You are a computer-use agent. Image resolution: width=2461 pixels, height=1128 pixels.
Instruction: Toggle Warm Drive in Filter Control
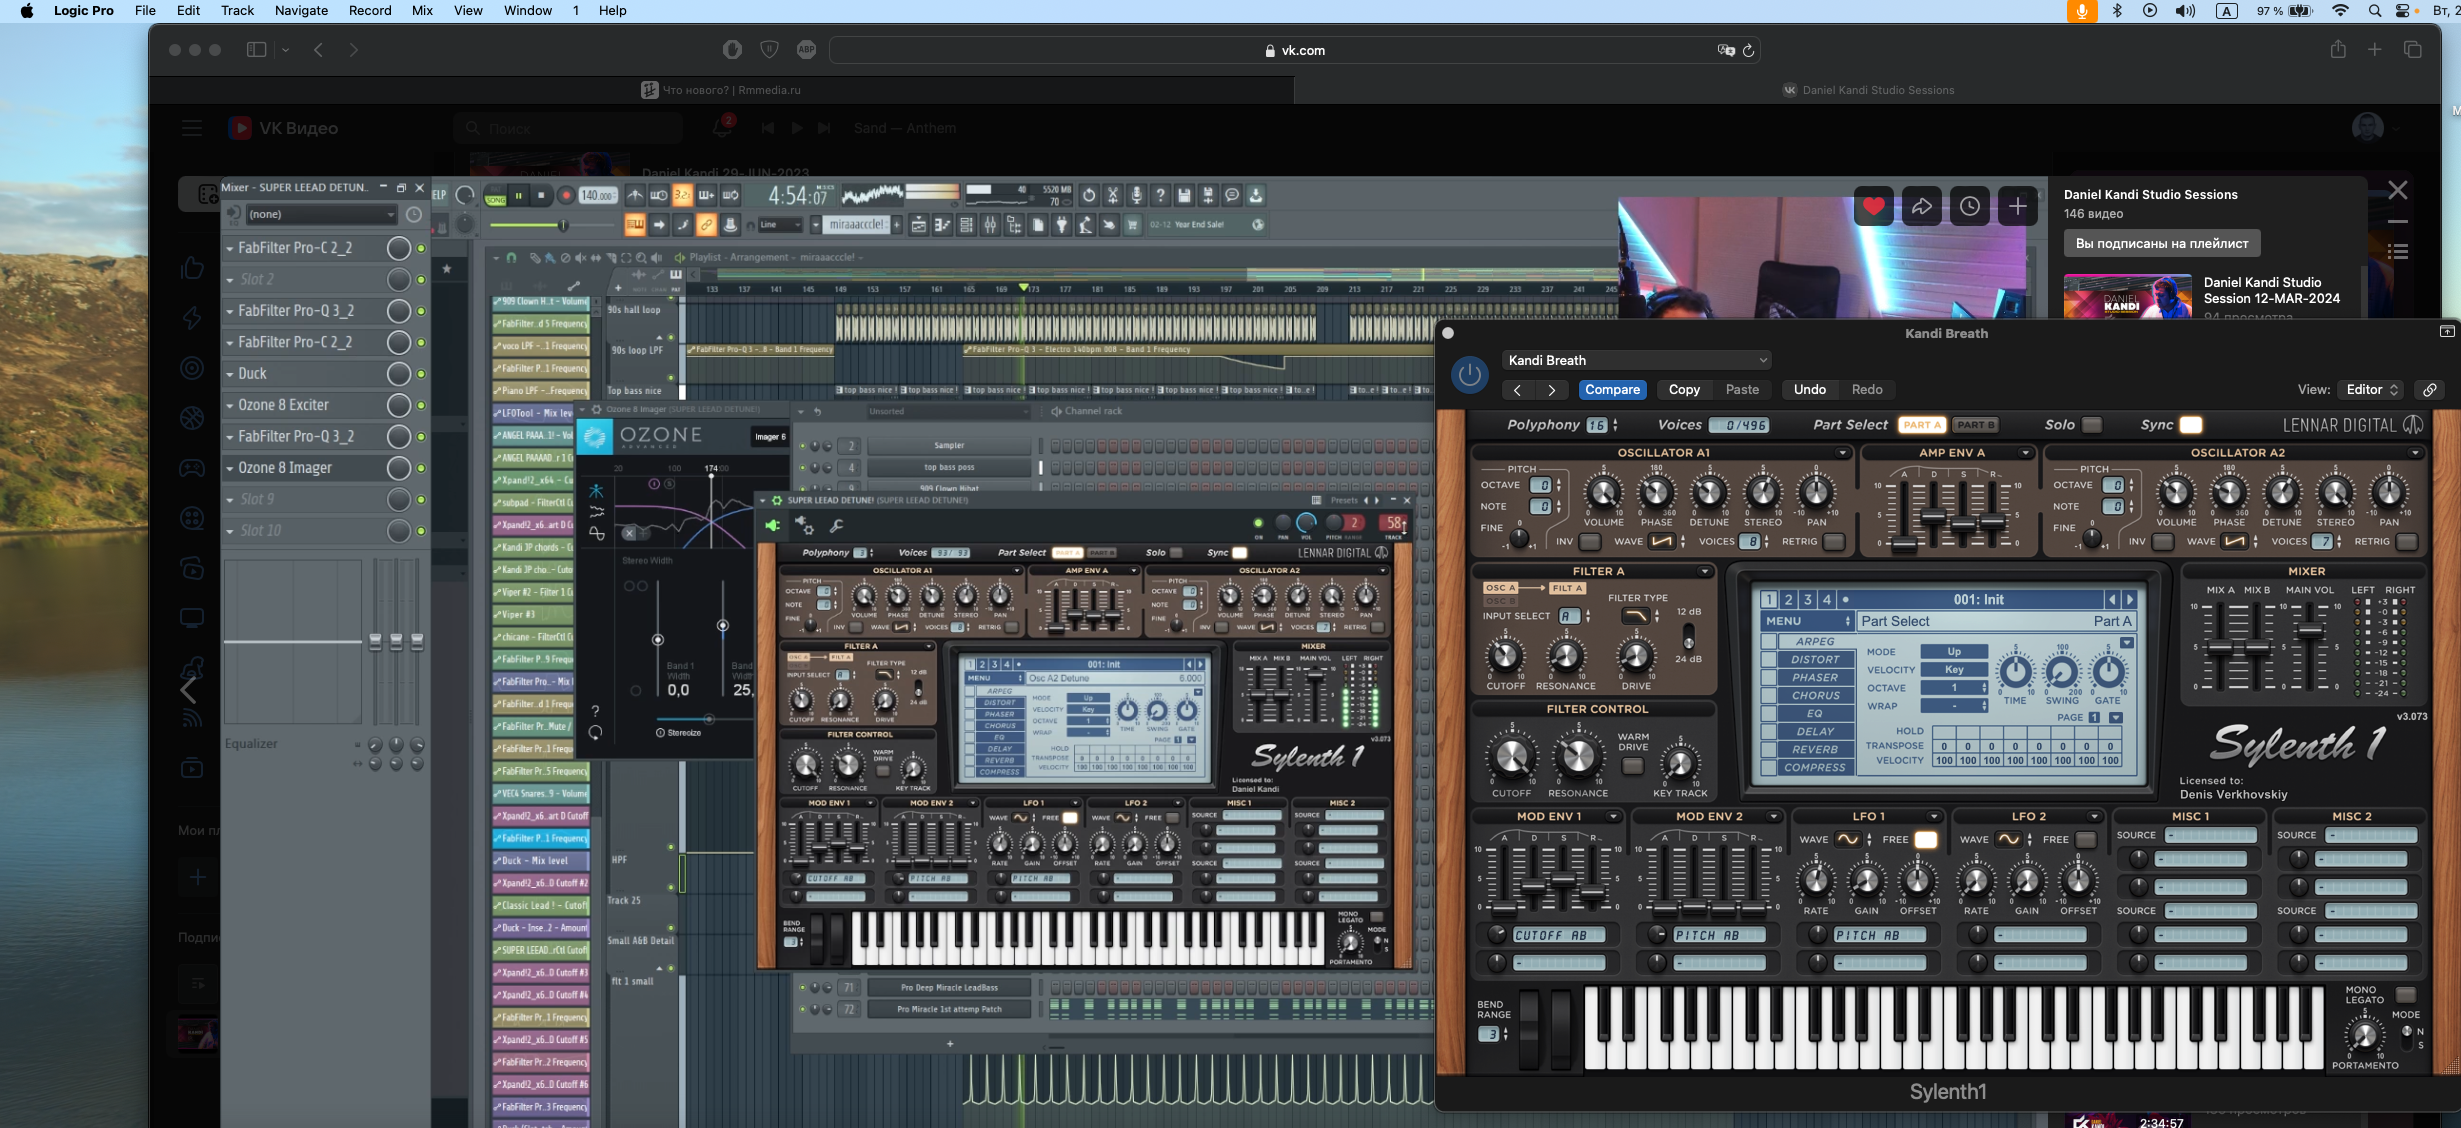point(1632,767)
